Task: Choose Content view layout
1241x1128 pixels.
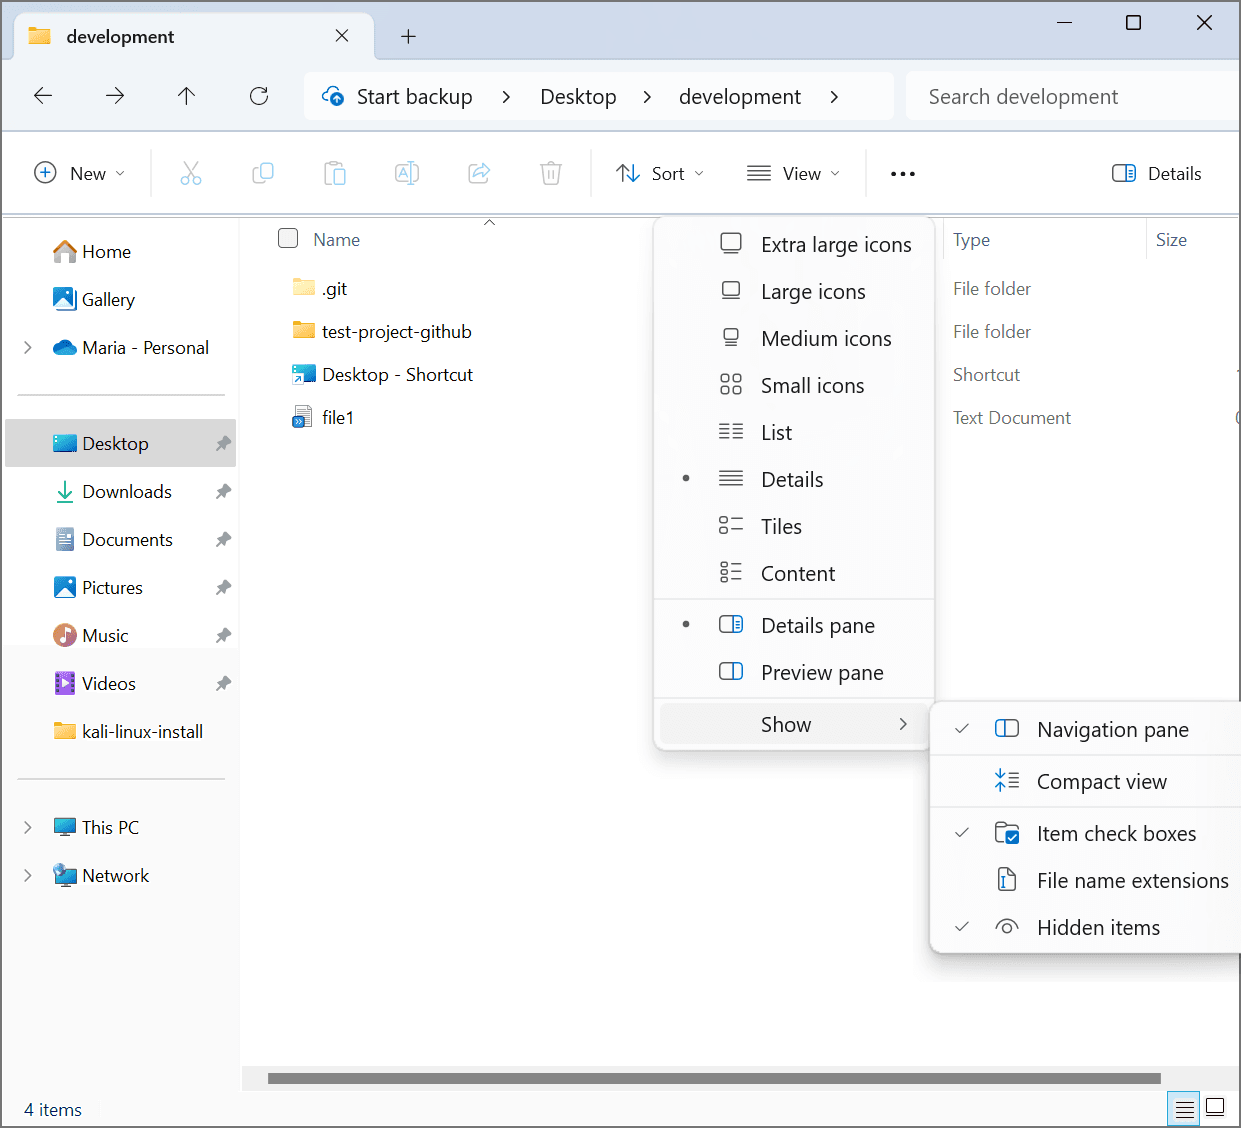Action: pos(794,573)
